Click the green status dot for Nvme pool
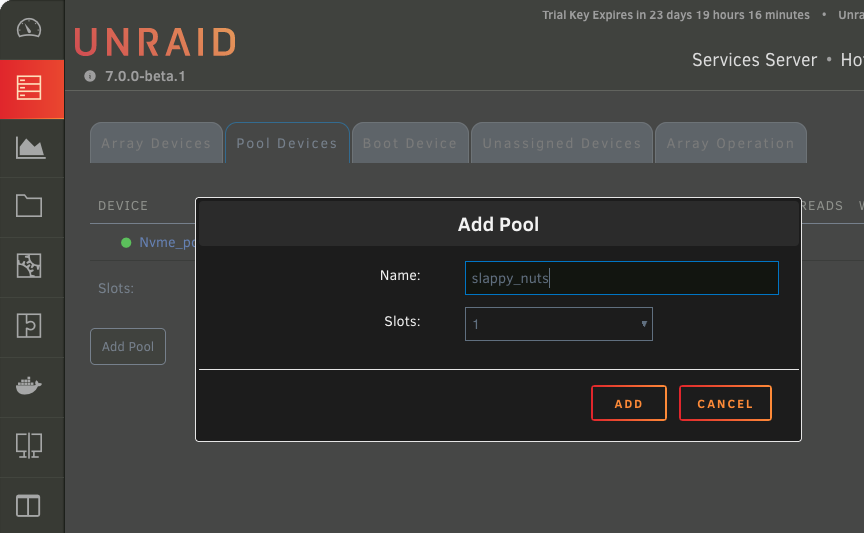 (126, 243)
